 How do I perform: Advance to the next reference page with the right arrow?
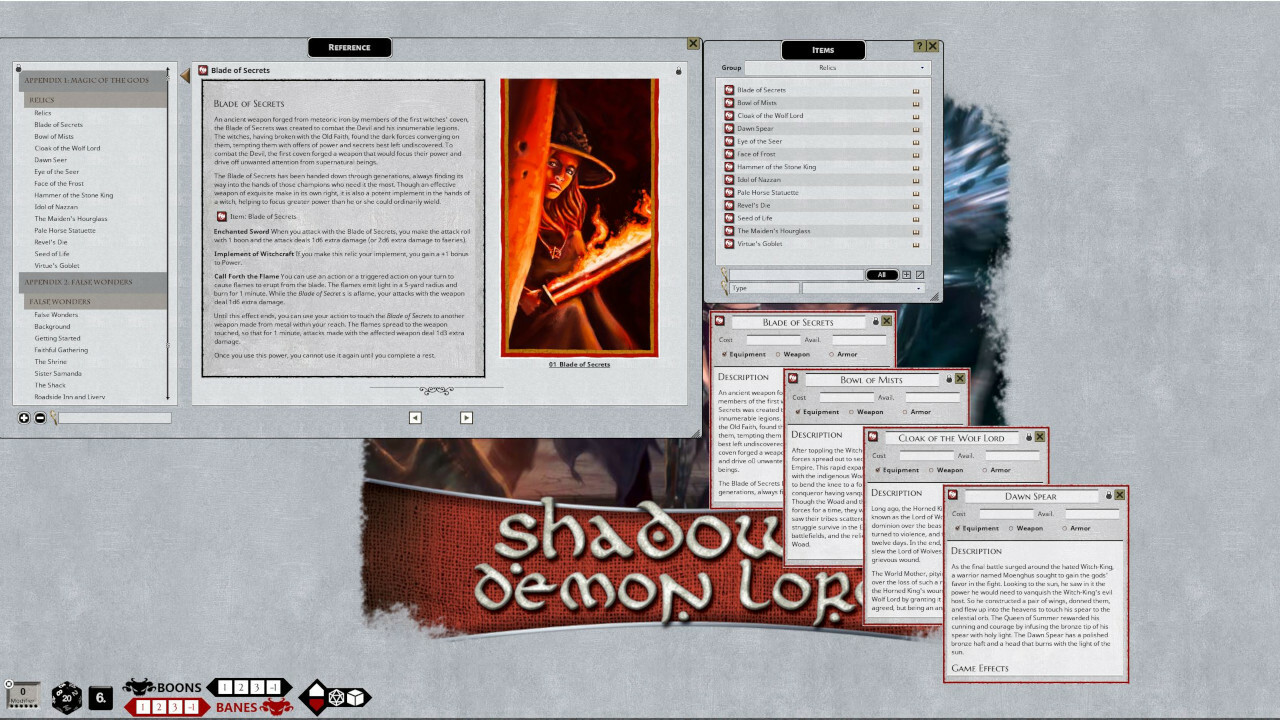tap(466, 417)
